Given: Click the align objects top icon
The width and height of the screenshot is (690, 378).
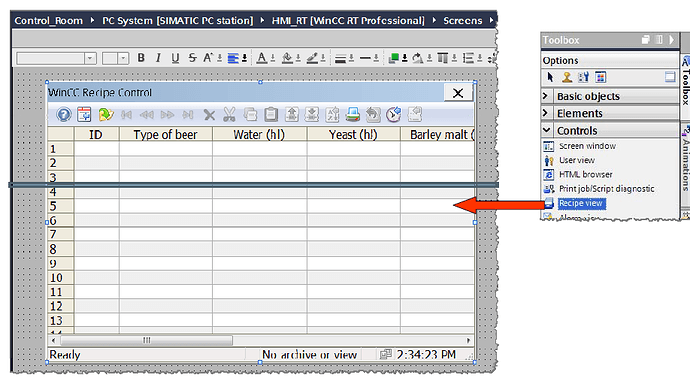Looking at the screenshot, I should (443, 58).
